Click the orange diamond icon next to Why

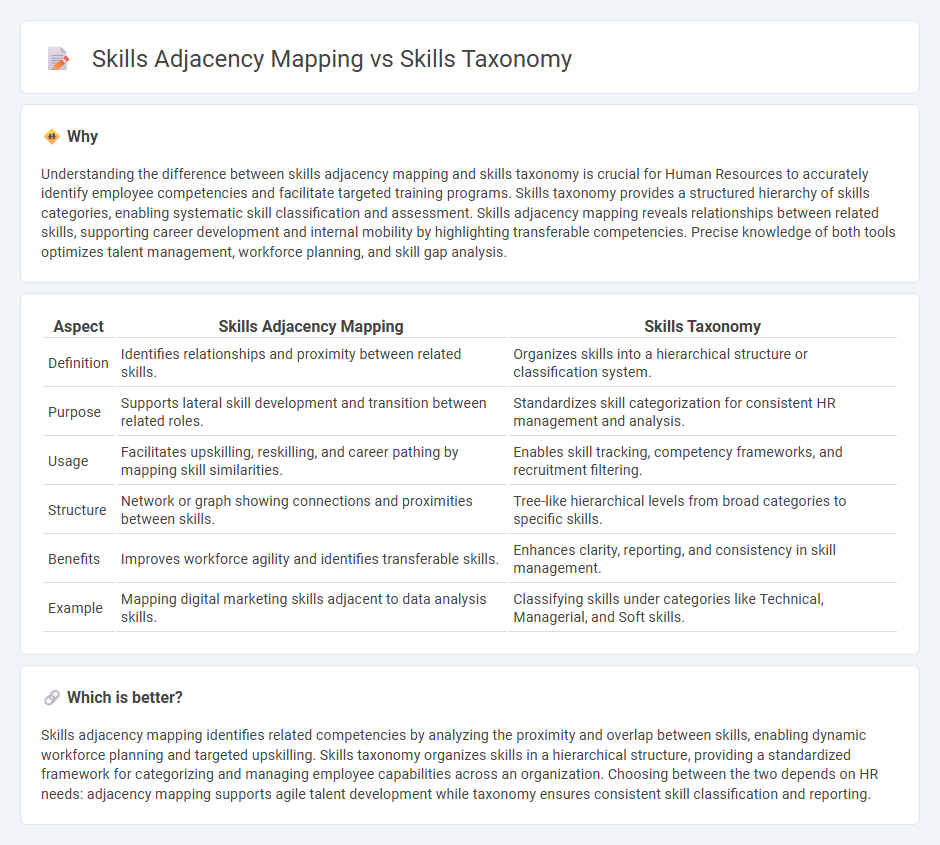(x=52, y=137)
